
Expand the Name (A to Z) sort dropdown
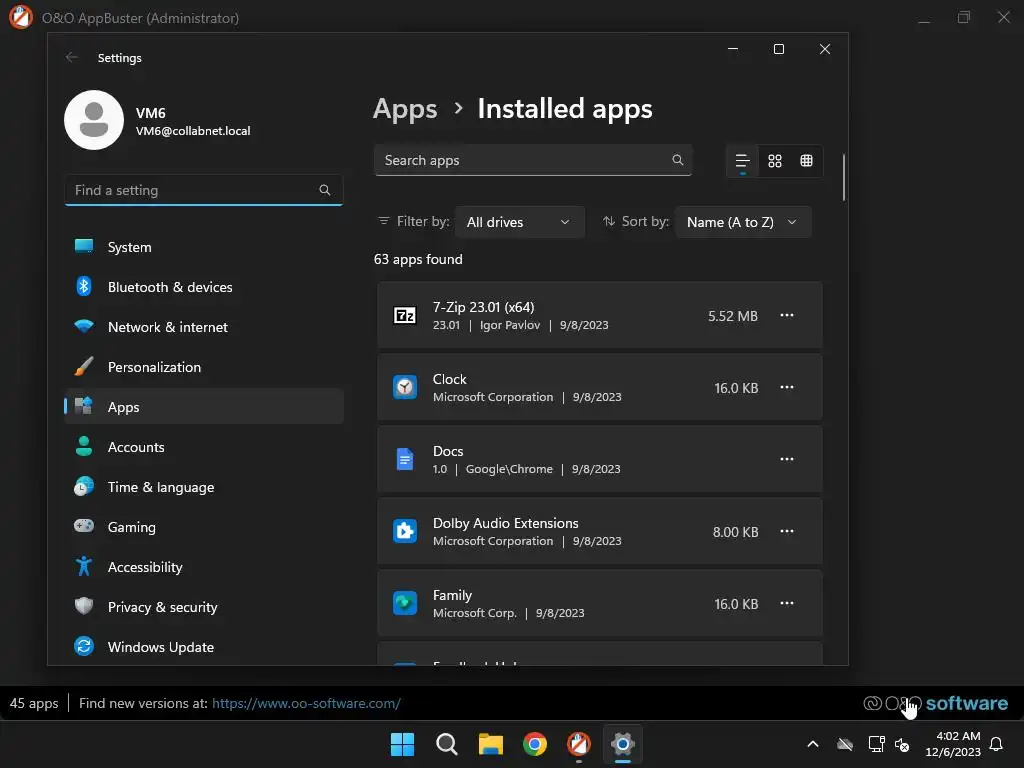[x=743, y=222]
